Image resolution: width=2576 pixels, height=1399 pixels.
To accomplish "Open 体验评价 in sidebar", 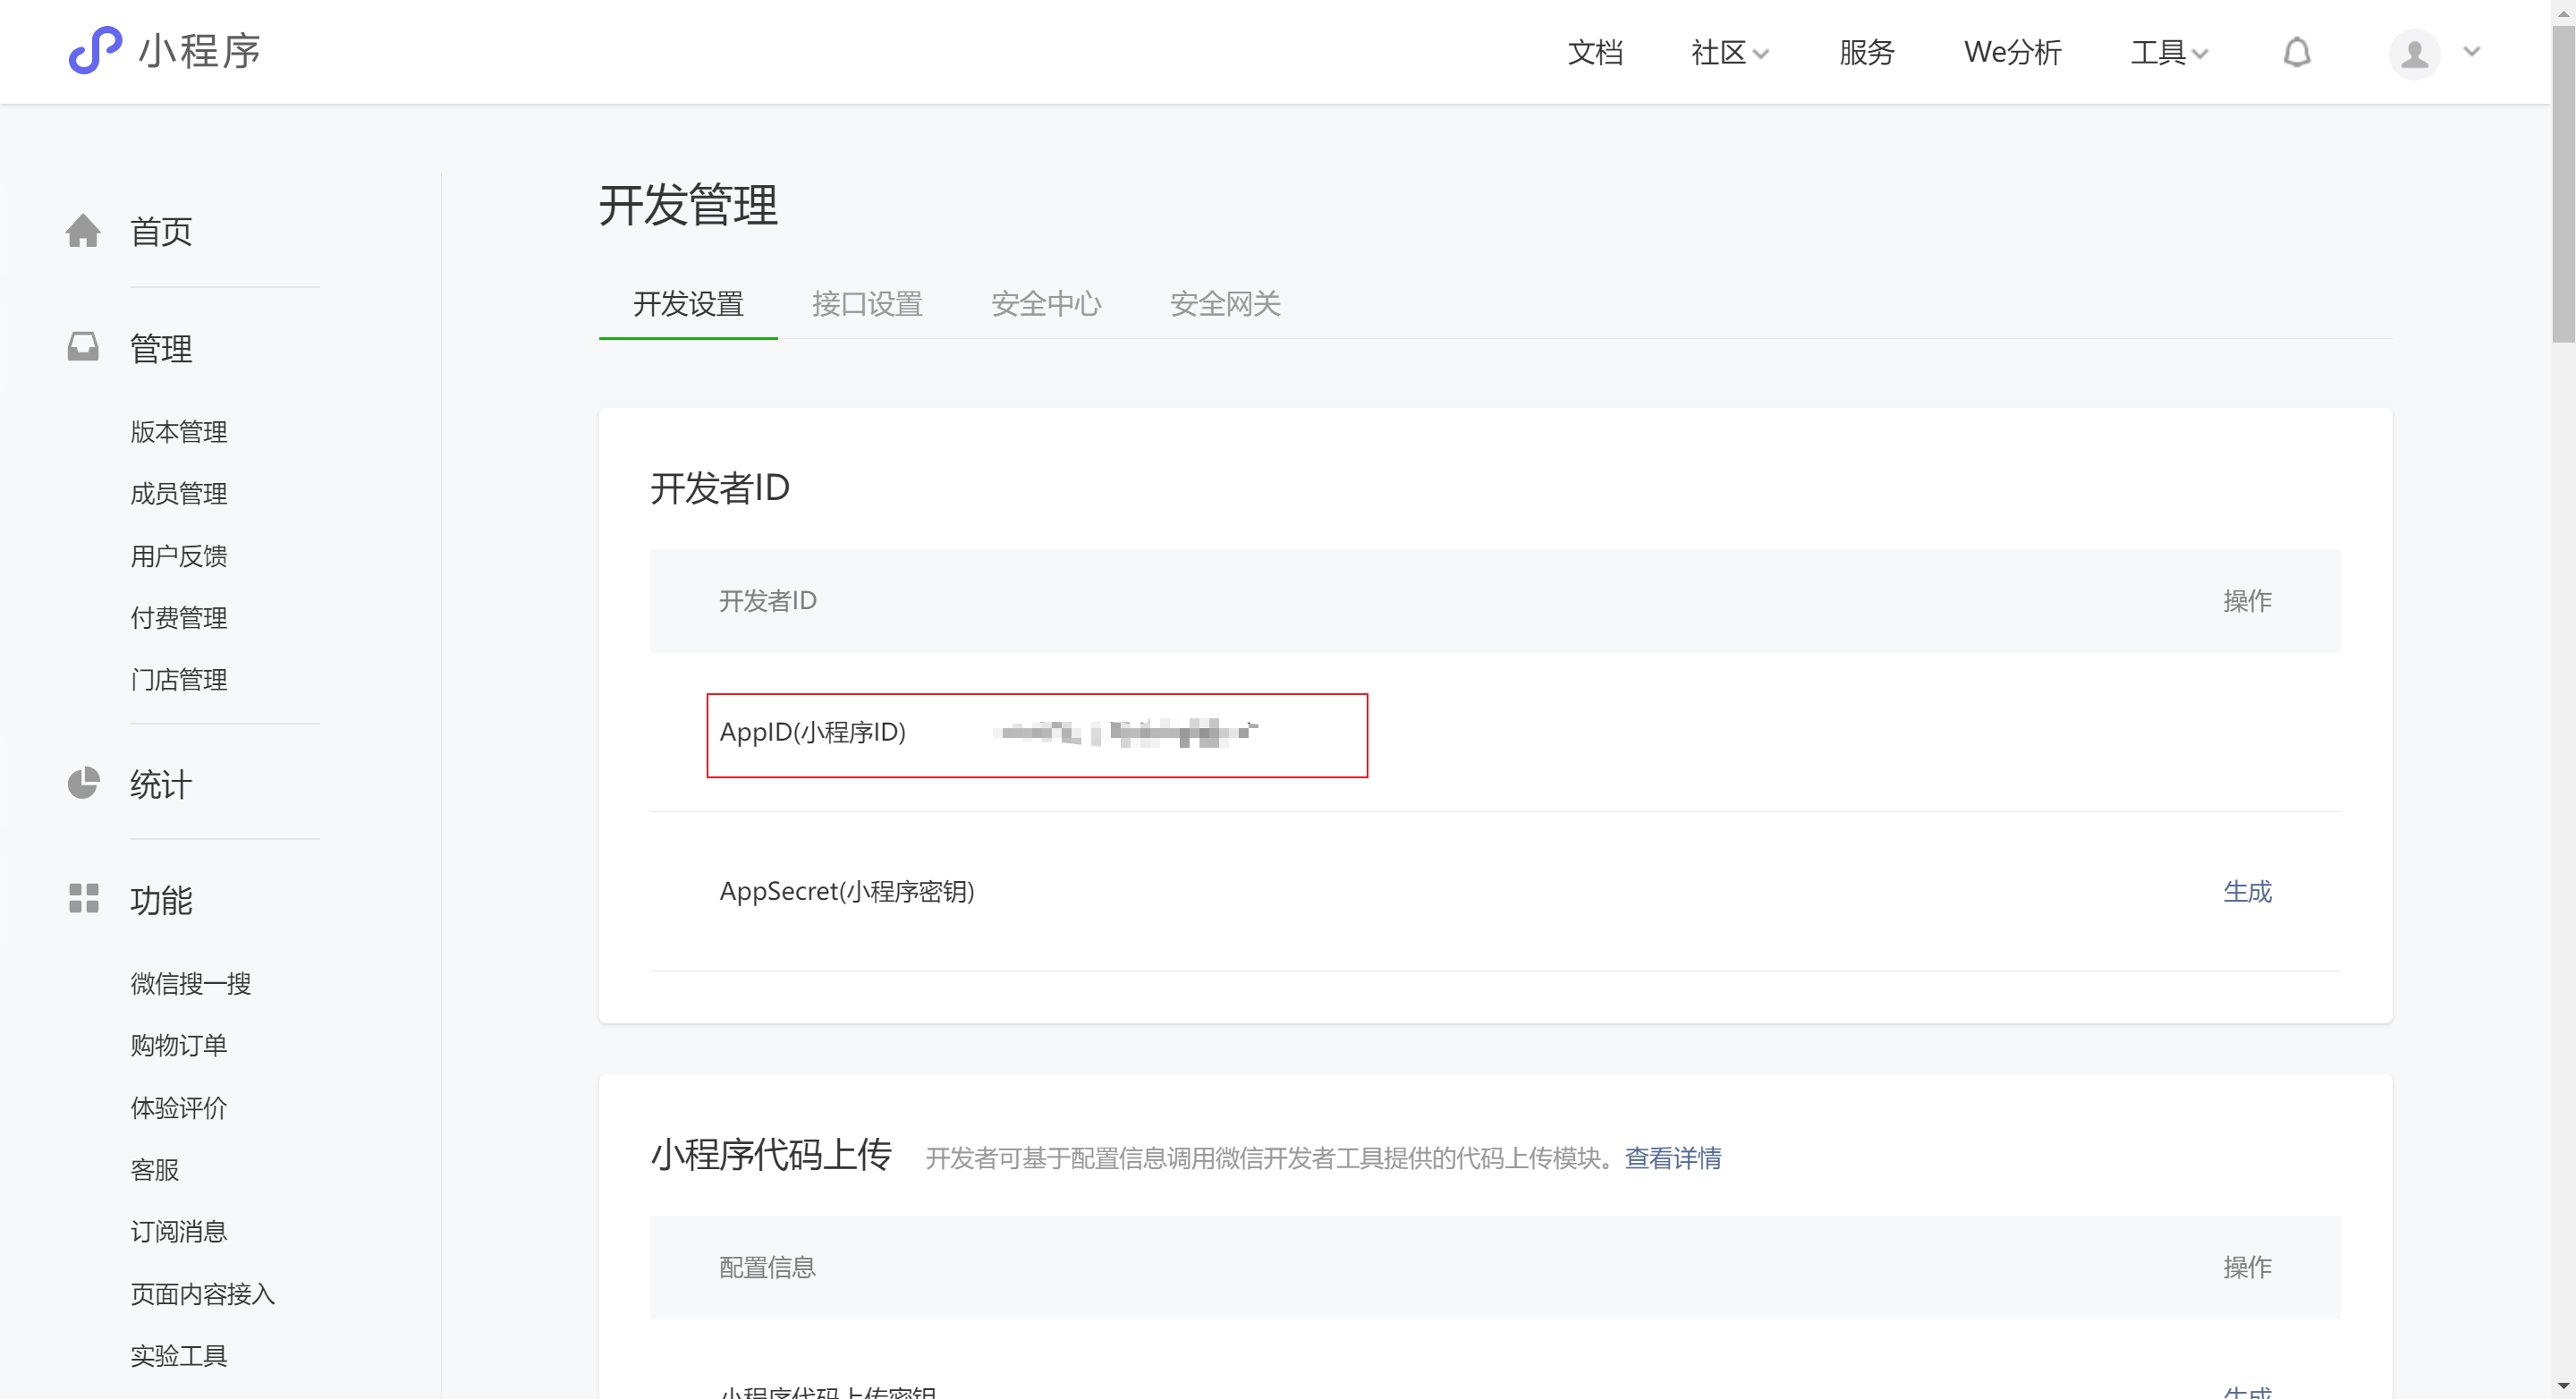I will [x=179, y=1108].
